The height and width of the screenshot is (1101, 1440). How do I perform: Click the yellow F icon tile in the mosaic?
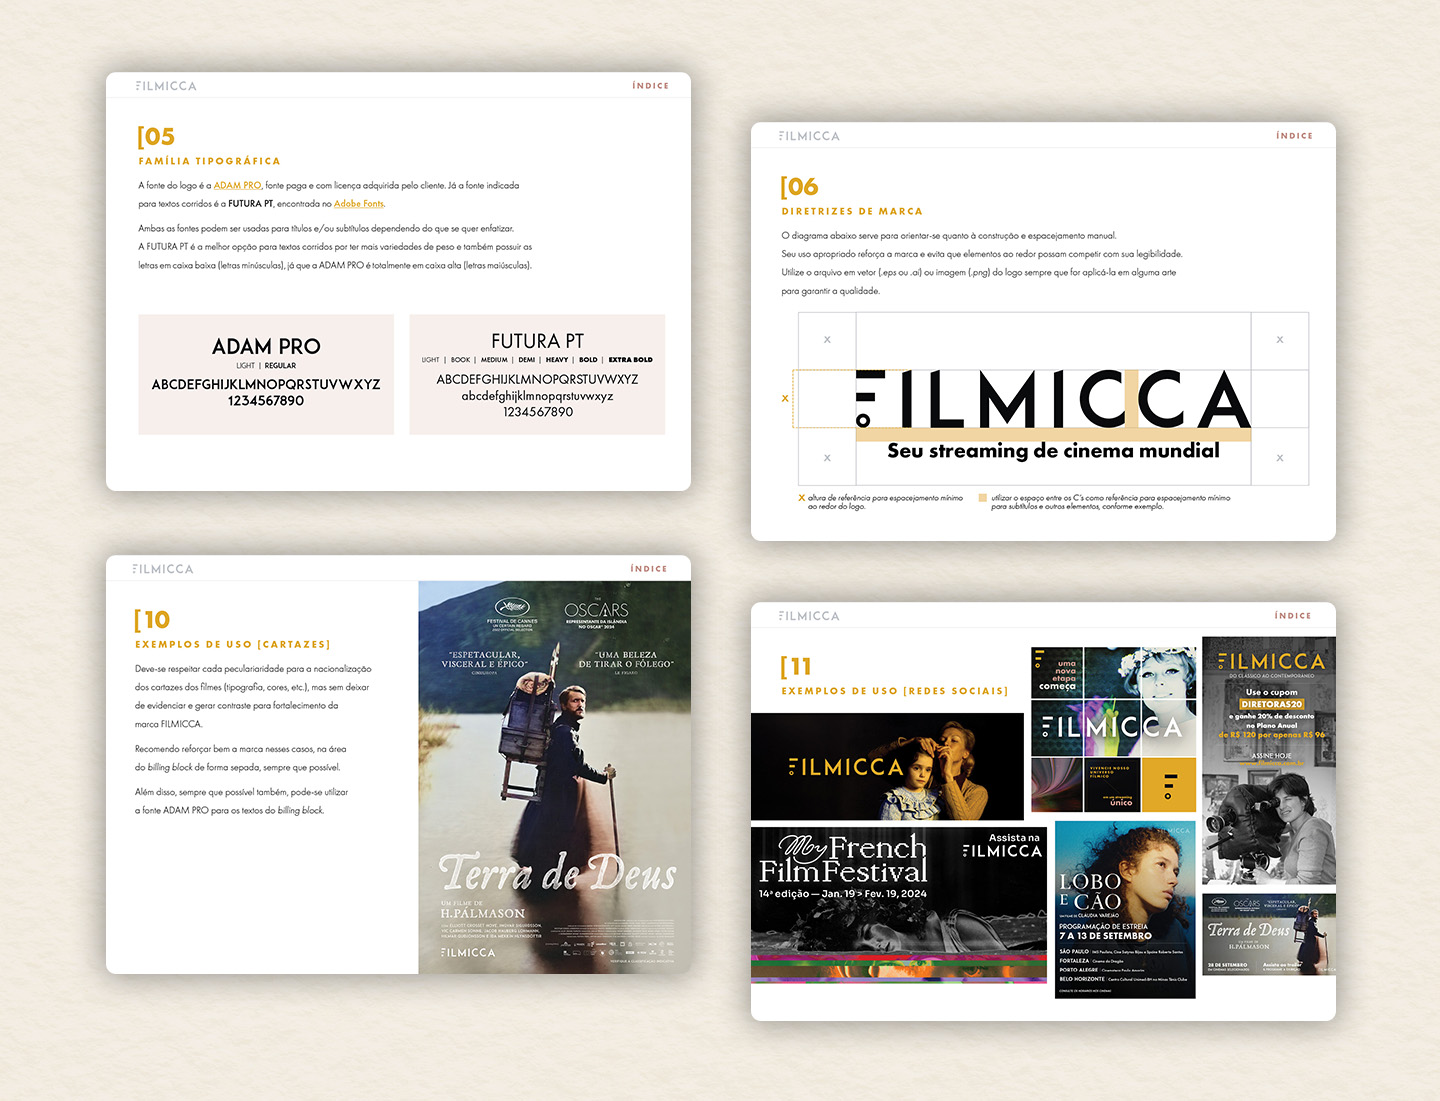click(x=1168, y=785)
